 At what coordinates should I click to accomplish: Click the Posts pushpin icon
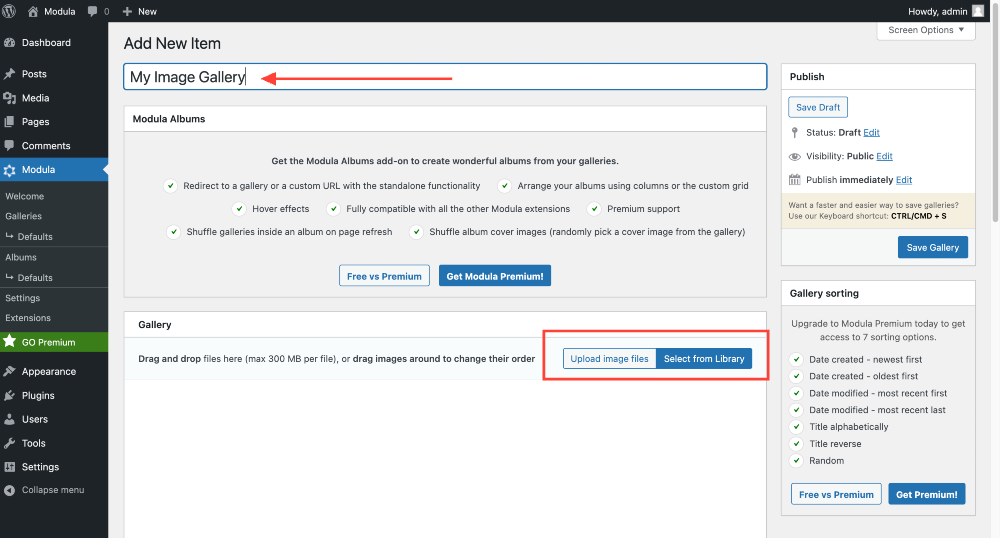pyautogui.click(x=10, y=74)
